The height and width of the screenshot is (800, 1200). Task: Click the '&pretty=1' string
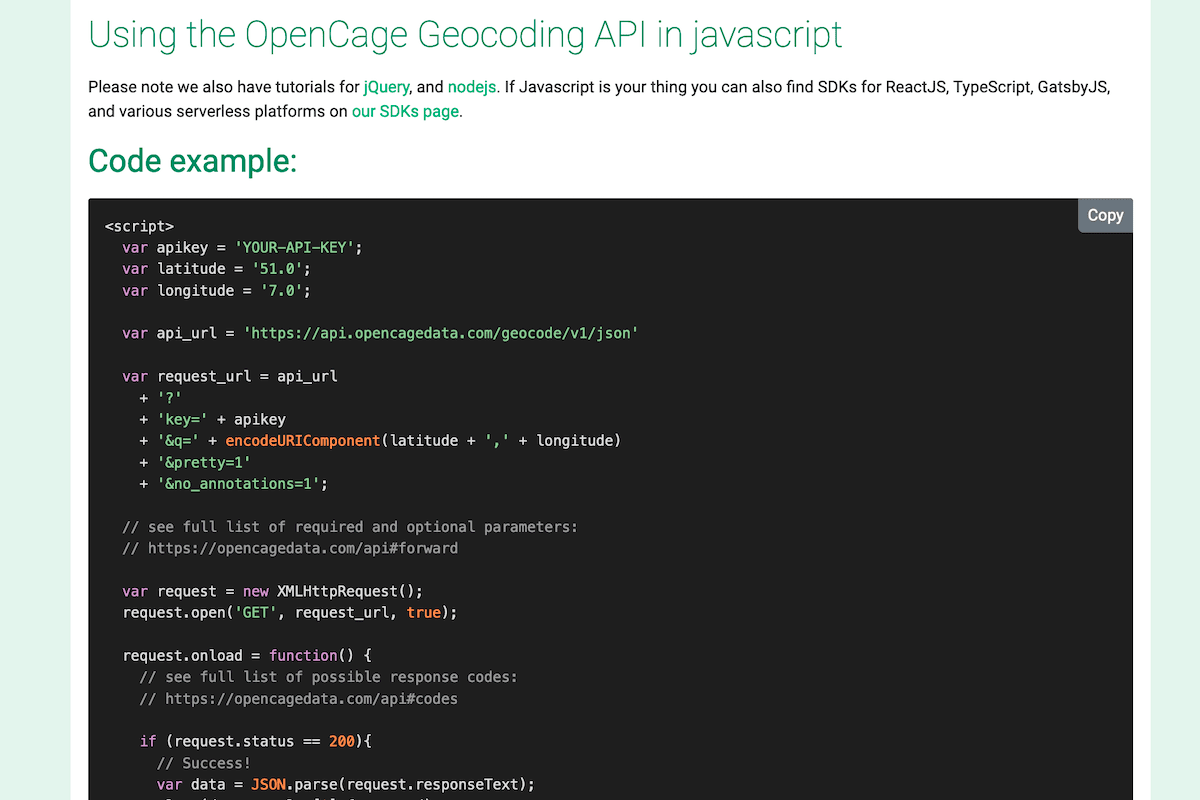pos(204,462)
